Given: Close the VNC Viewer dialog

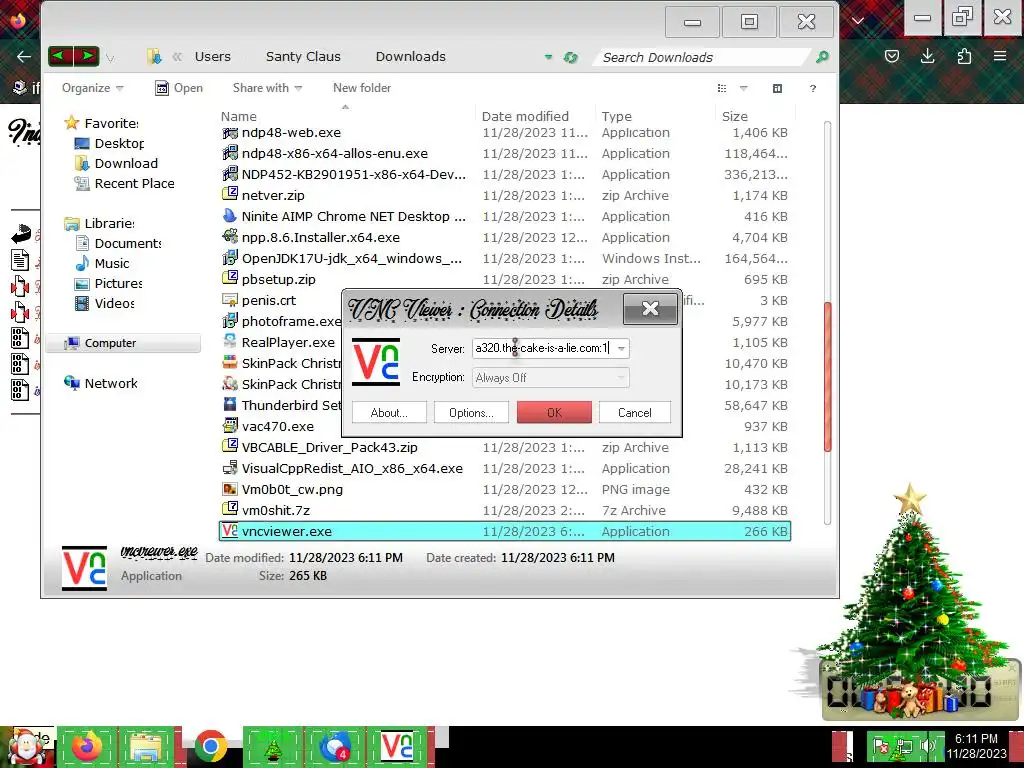Looking at the screenshot, I should (x=650, y=309).
